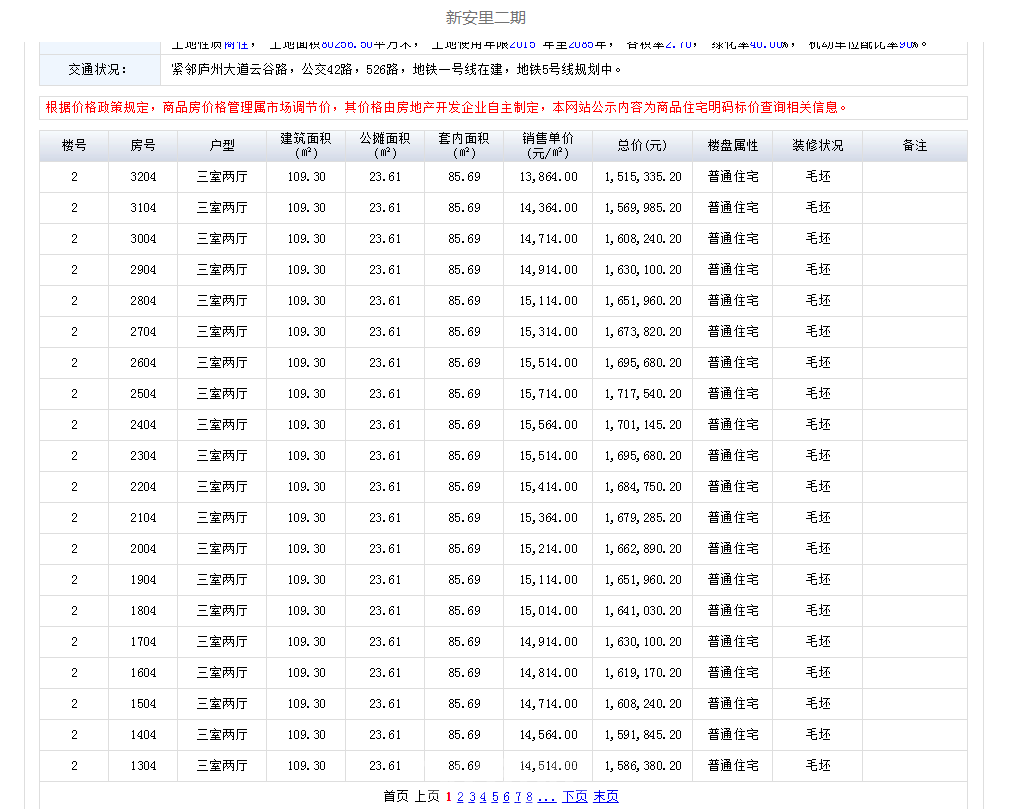1010x809 pixels.
Task: Navigate to page 5 link
Action: [x=495, y=797]
